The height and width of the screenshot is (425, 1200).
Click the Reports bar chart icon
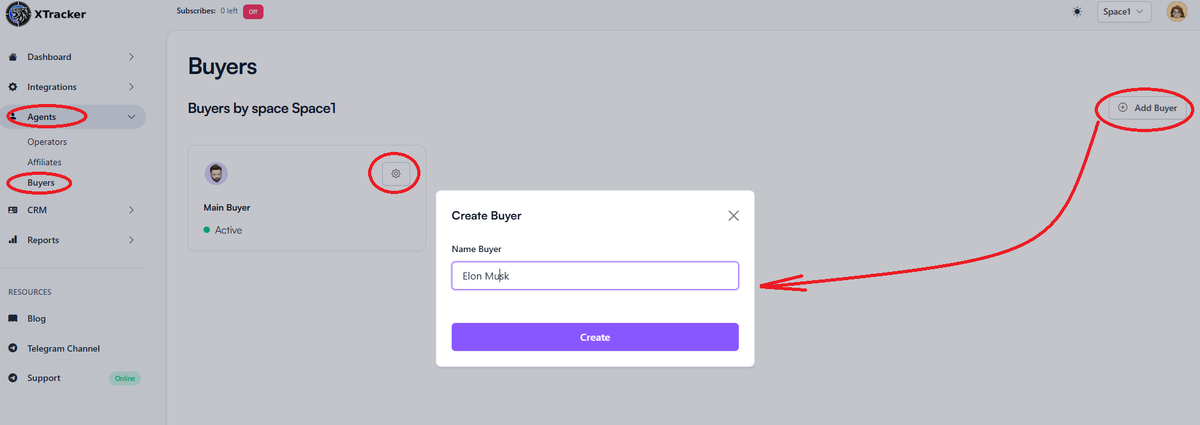coord(13,240)
